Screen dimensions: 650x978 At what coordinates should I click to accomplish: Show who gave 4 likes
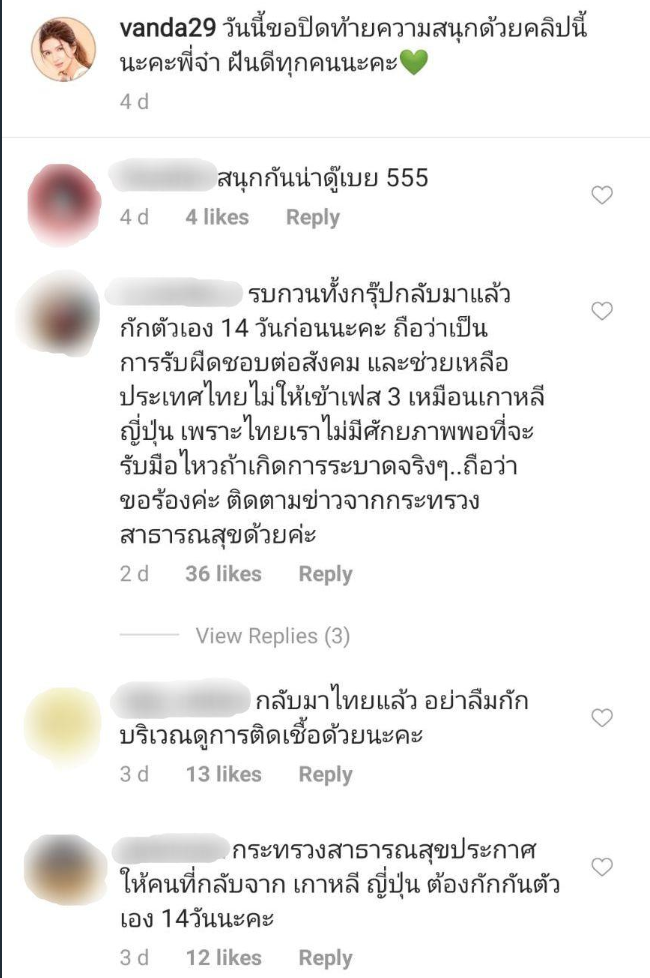pos(217,217)
